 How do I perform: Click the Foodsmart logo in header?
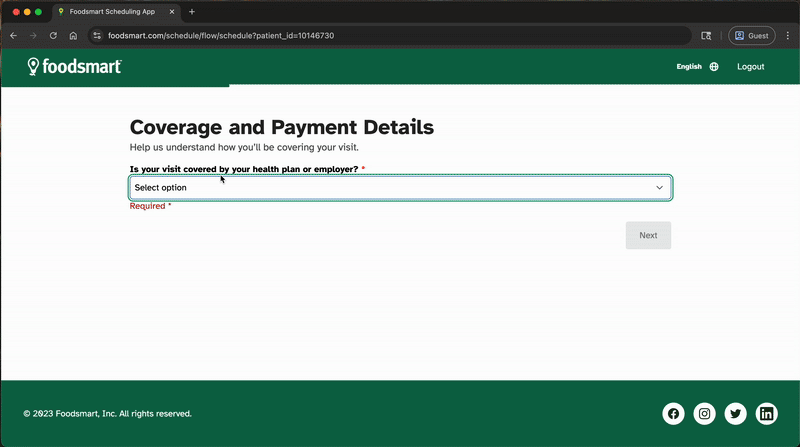[75, 67]
